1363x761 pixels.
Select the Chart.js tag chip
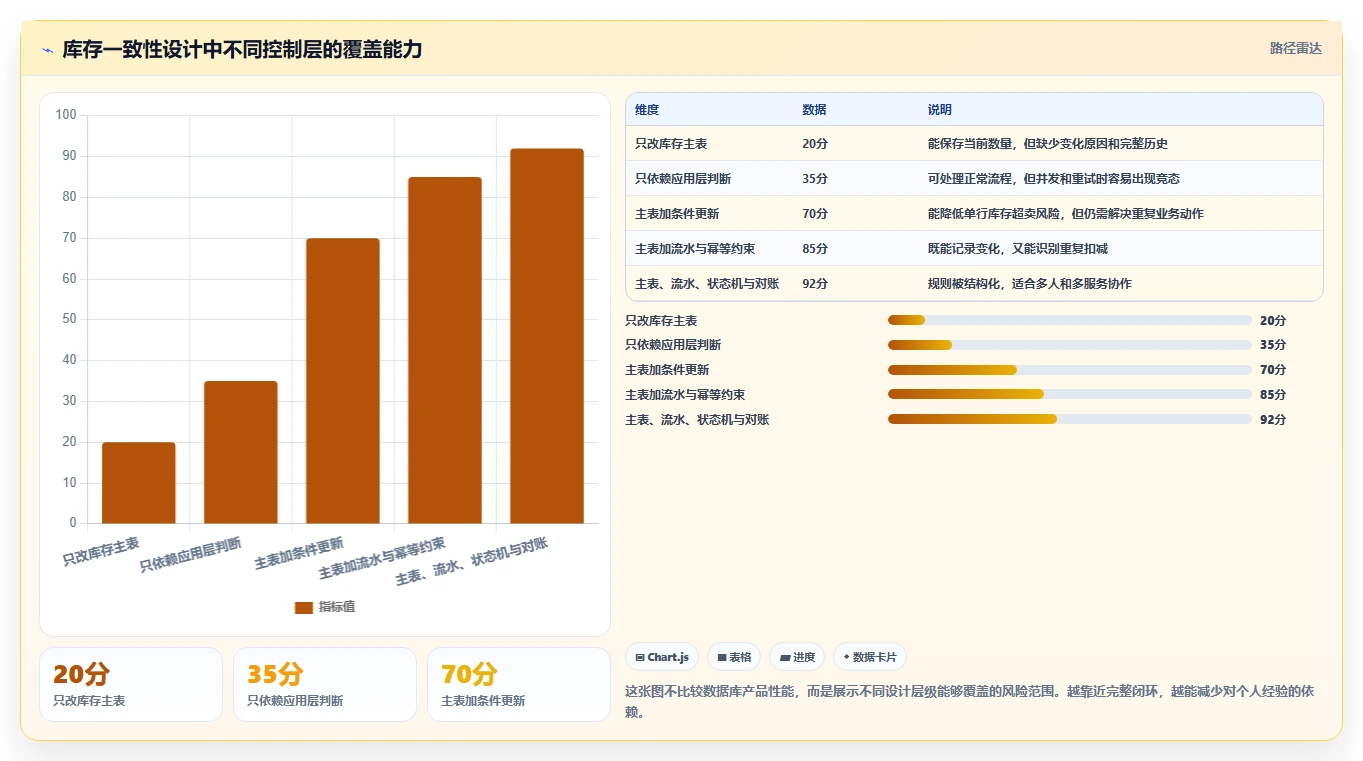662,657
